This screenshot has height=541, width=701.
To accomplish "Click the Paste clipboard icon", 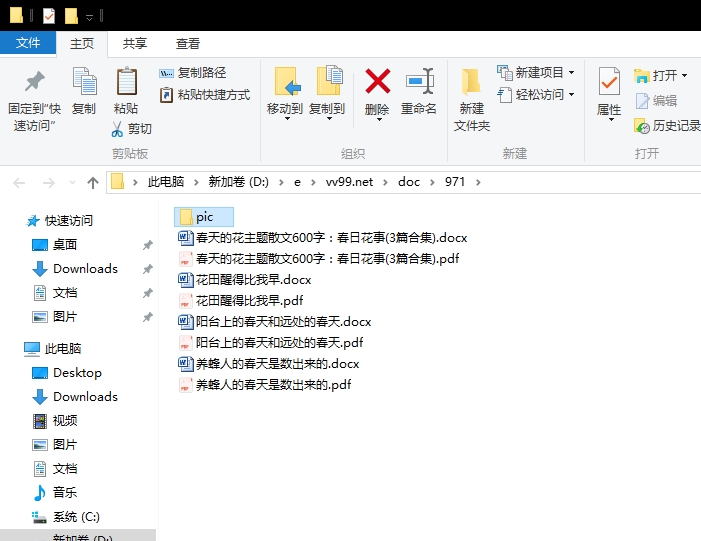I will 127,81.
